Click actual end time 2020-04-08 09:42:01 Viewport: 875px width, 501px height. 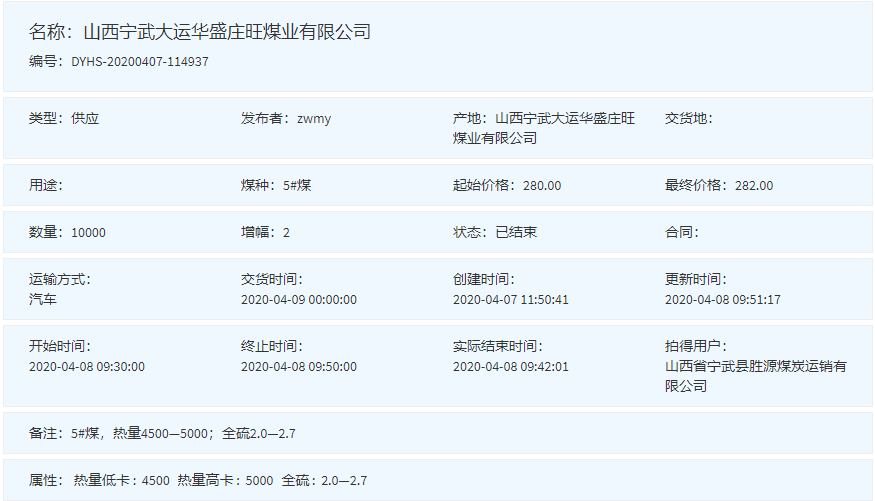tap(511, 367)
